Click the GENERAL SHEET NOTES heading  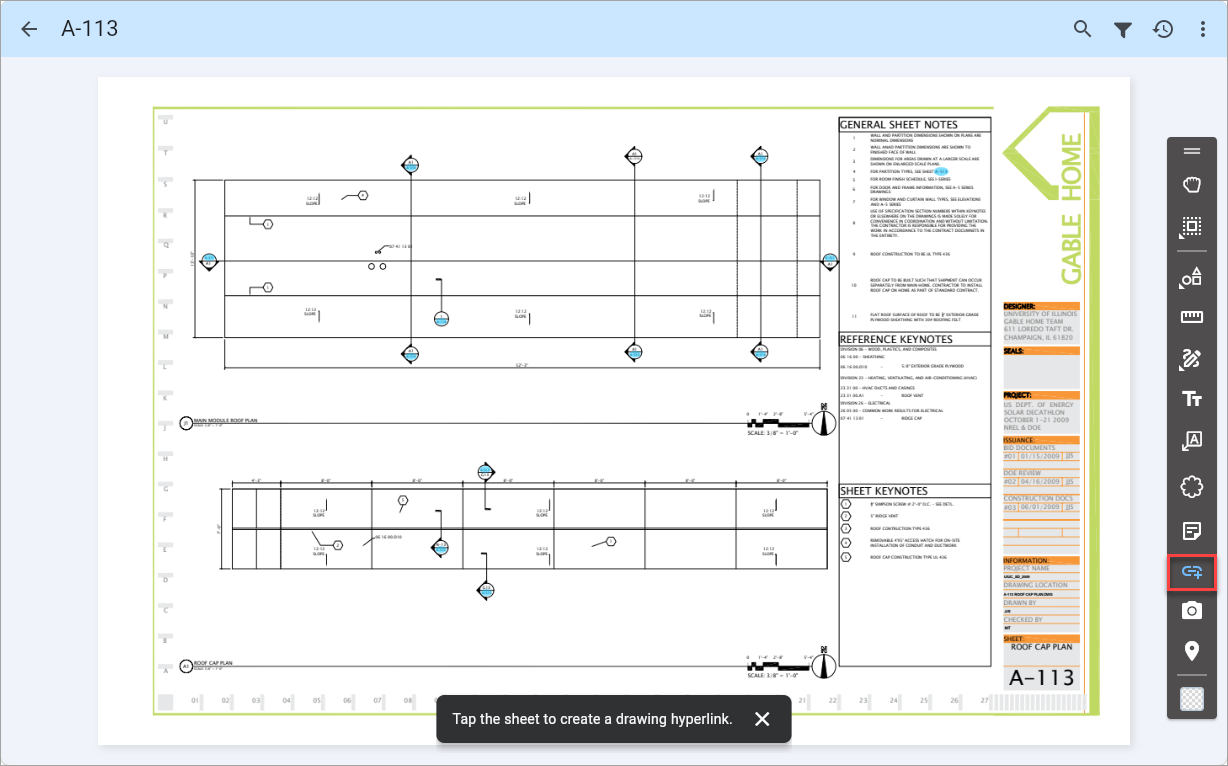[x=899, y=125]
